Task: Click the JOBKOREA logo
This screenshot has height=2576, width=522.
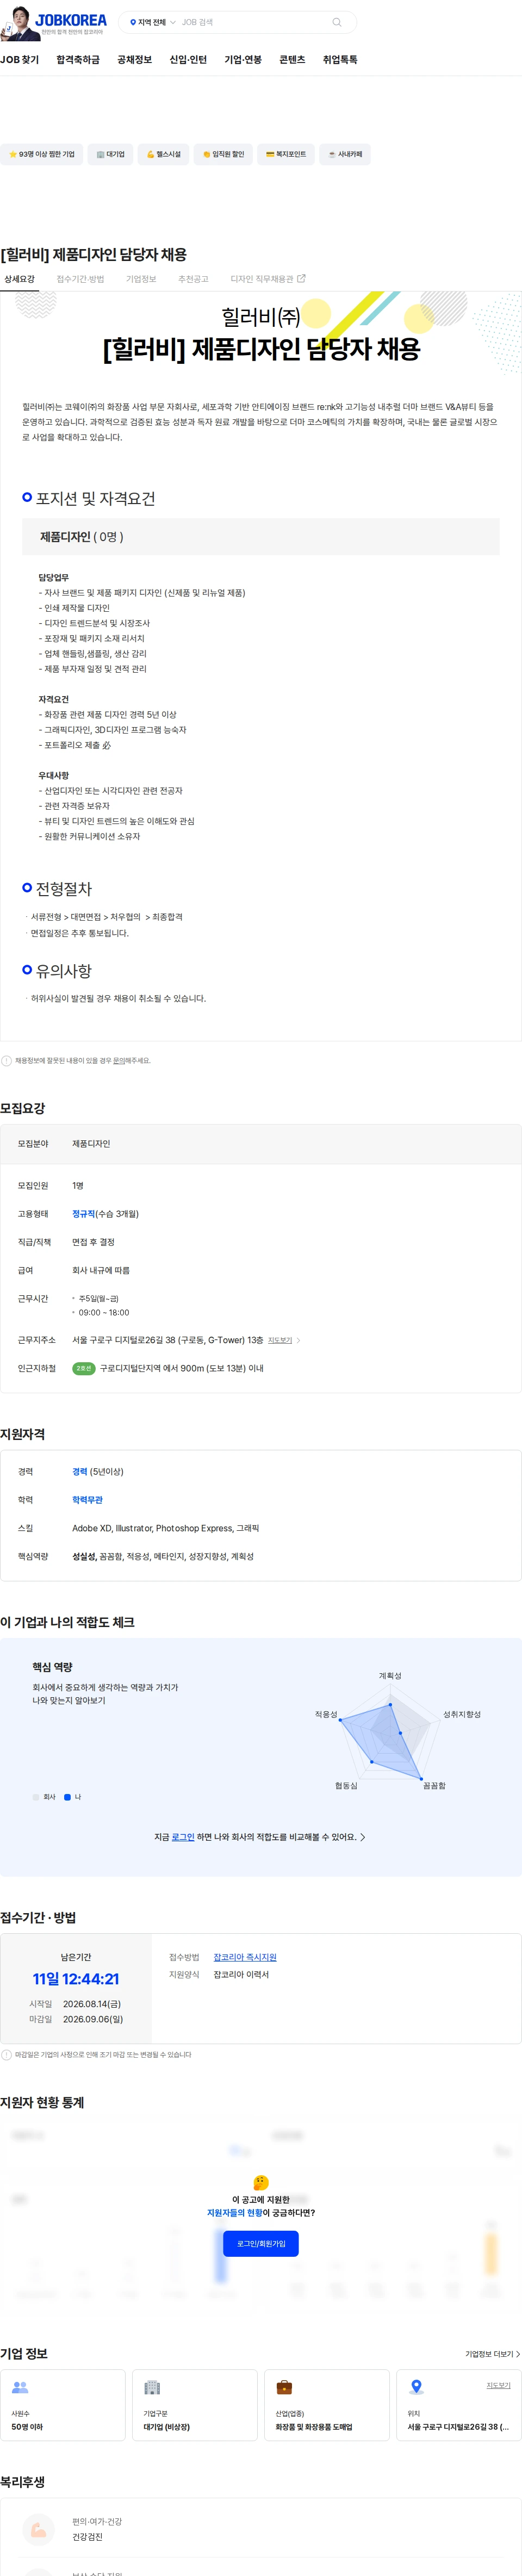Action: click(71, 21)
